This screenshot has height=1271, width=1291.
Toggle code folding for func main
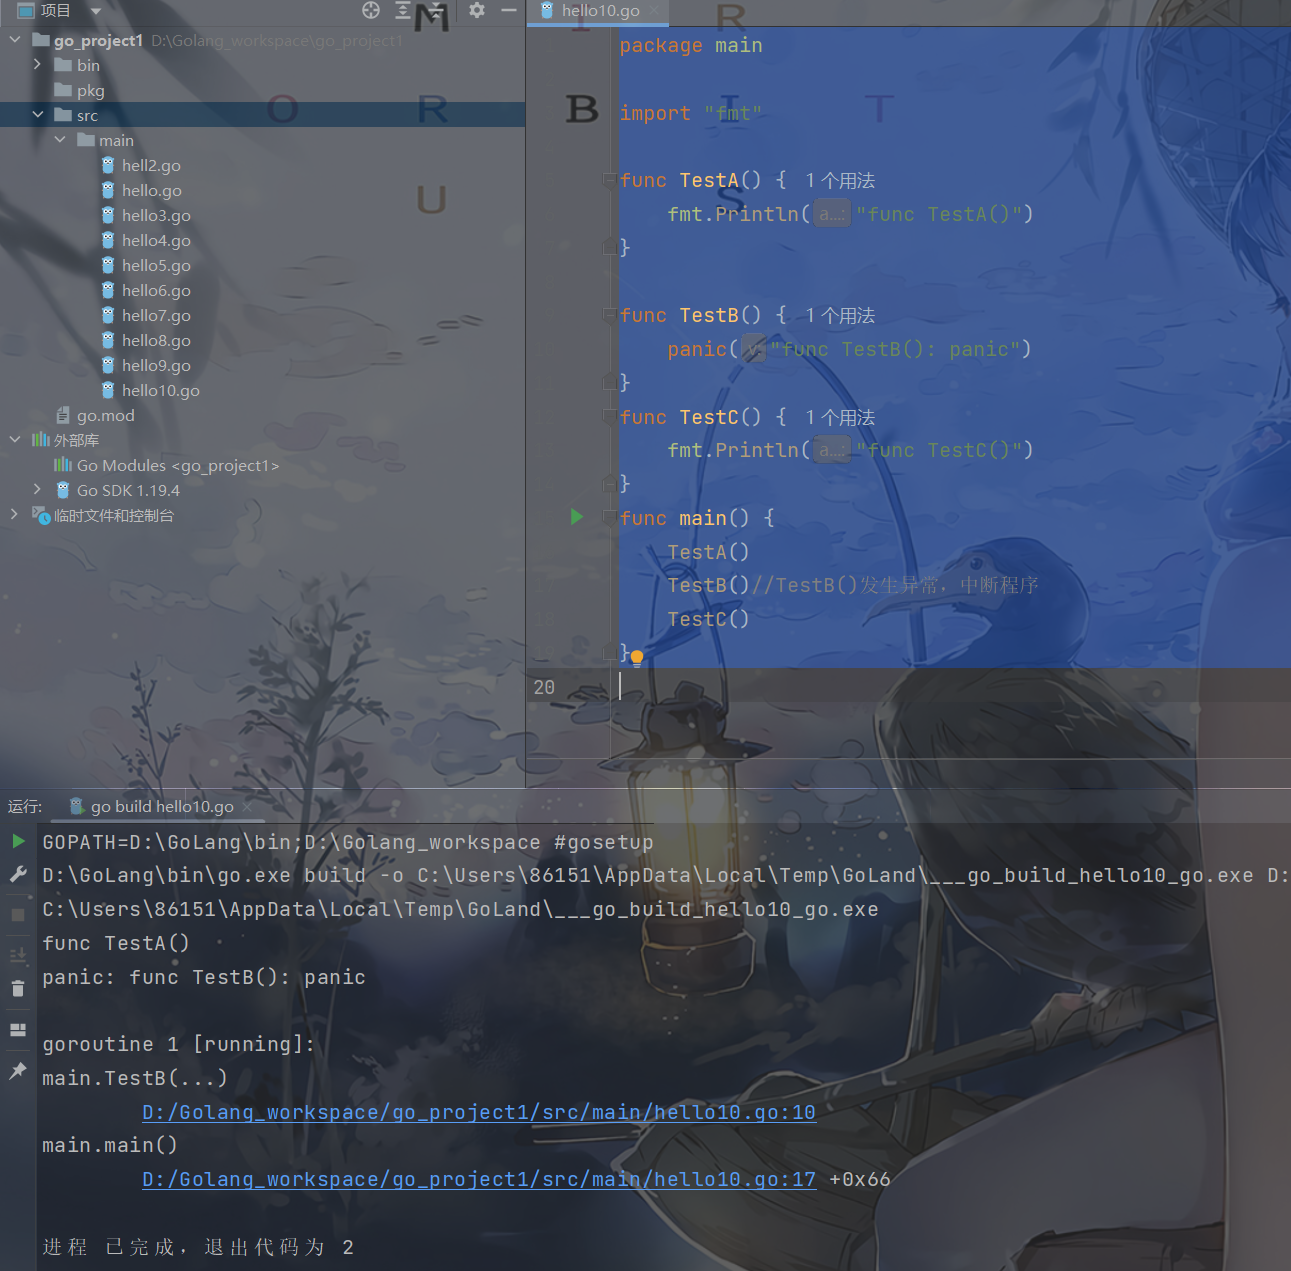[x=609, y=518]
